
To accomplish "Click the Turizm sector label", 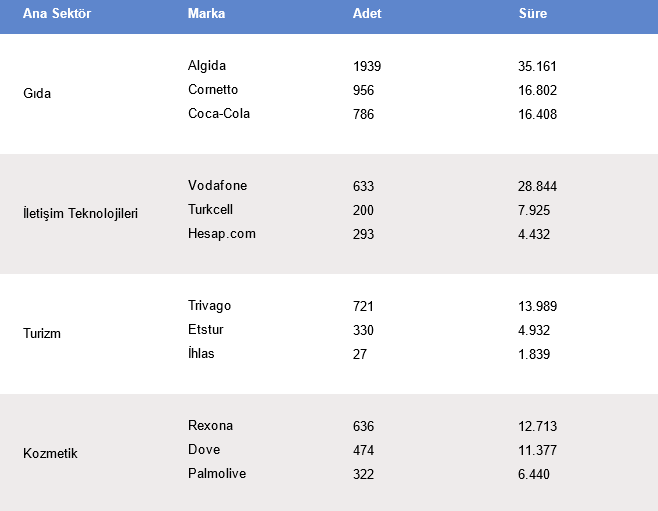I will coord(42,334).
